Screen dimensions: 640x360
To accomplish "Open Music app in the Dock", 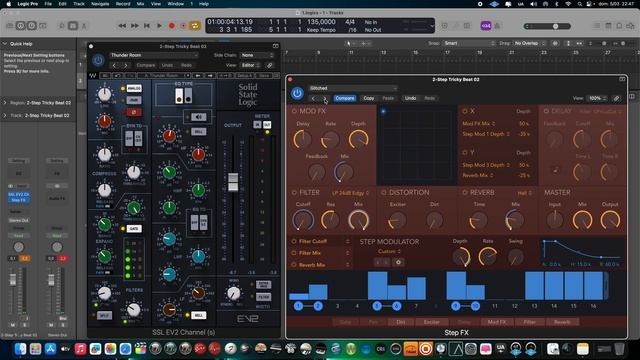I will 80,349.
